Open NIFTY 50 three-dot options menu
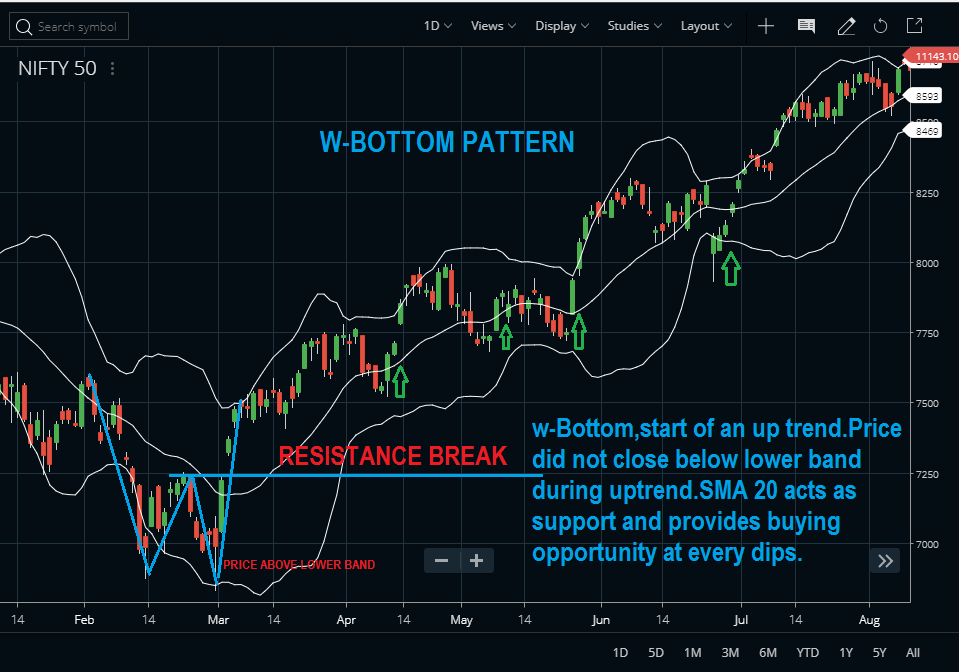959x672 pixels. pos(113,68)
